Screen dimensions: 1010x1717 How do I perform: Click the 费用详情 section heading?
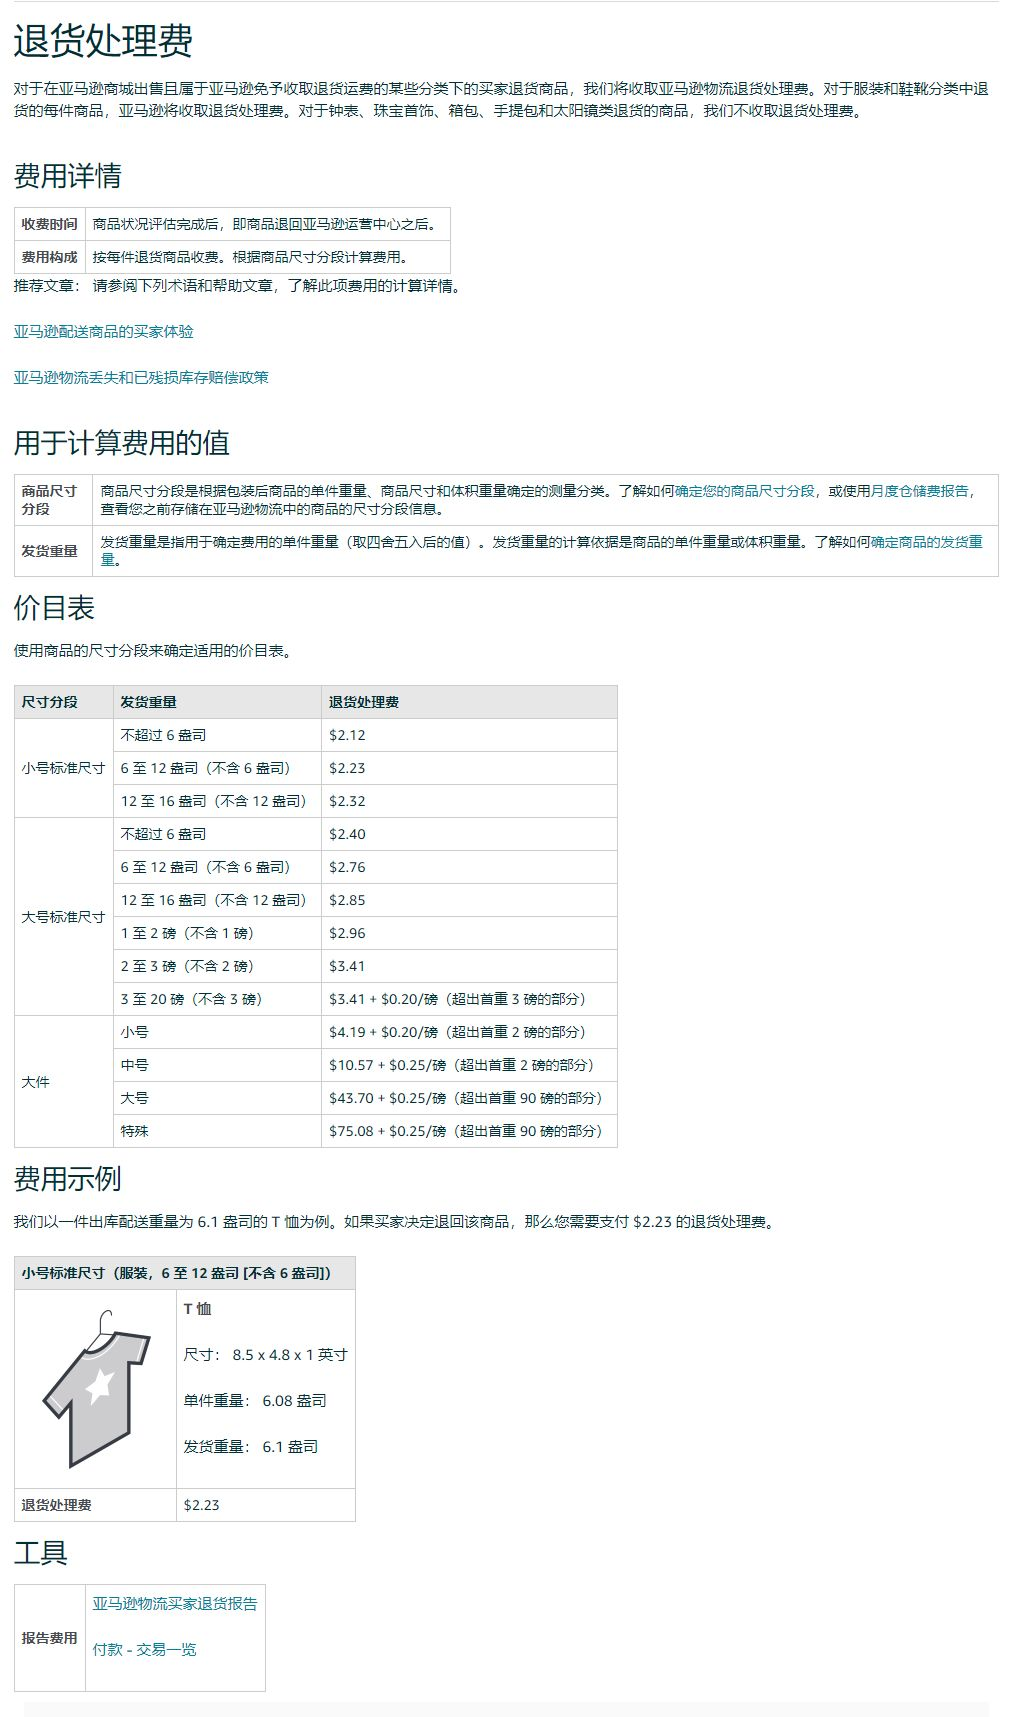[68, 176]
